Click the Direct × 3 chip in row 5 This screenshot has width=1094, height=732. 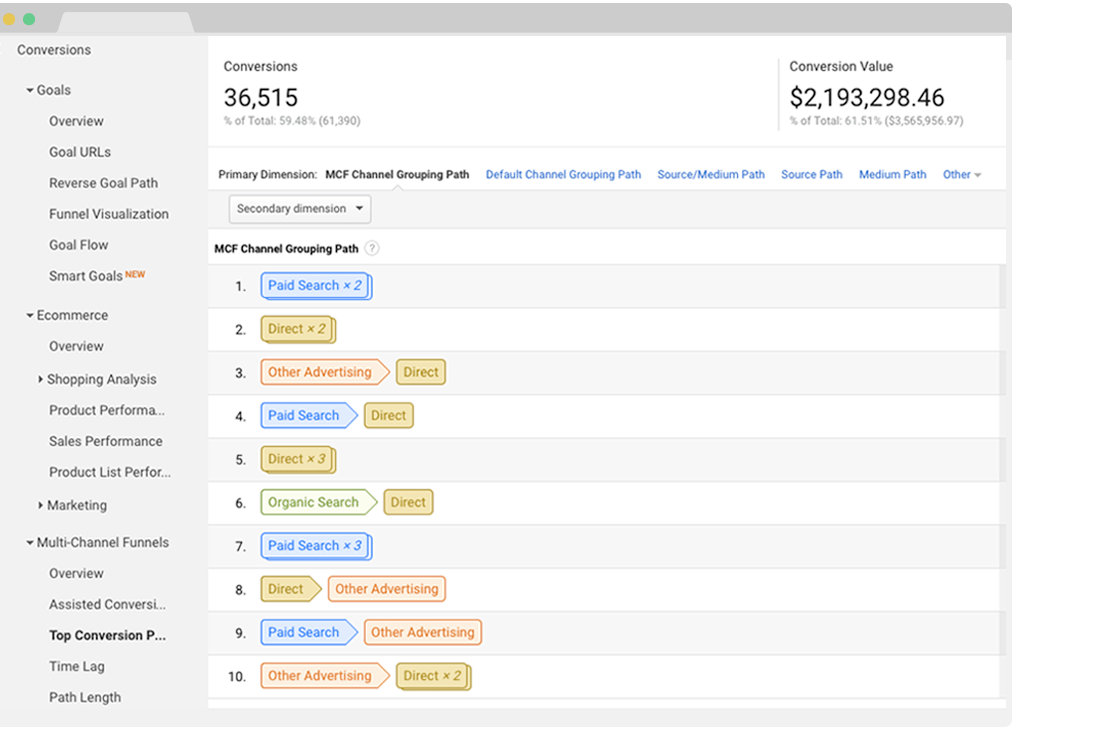tap(297, 460)
